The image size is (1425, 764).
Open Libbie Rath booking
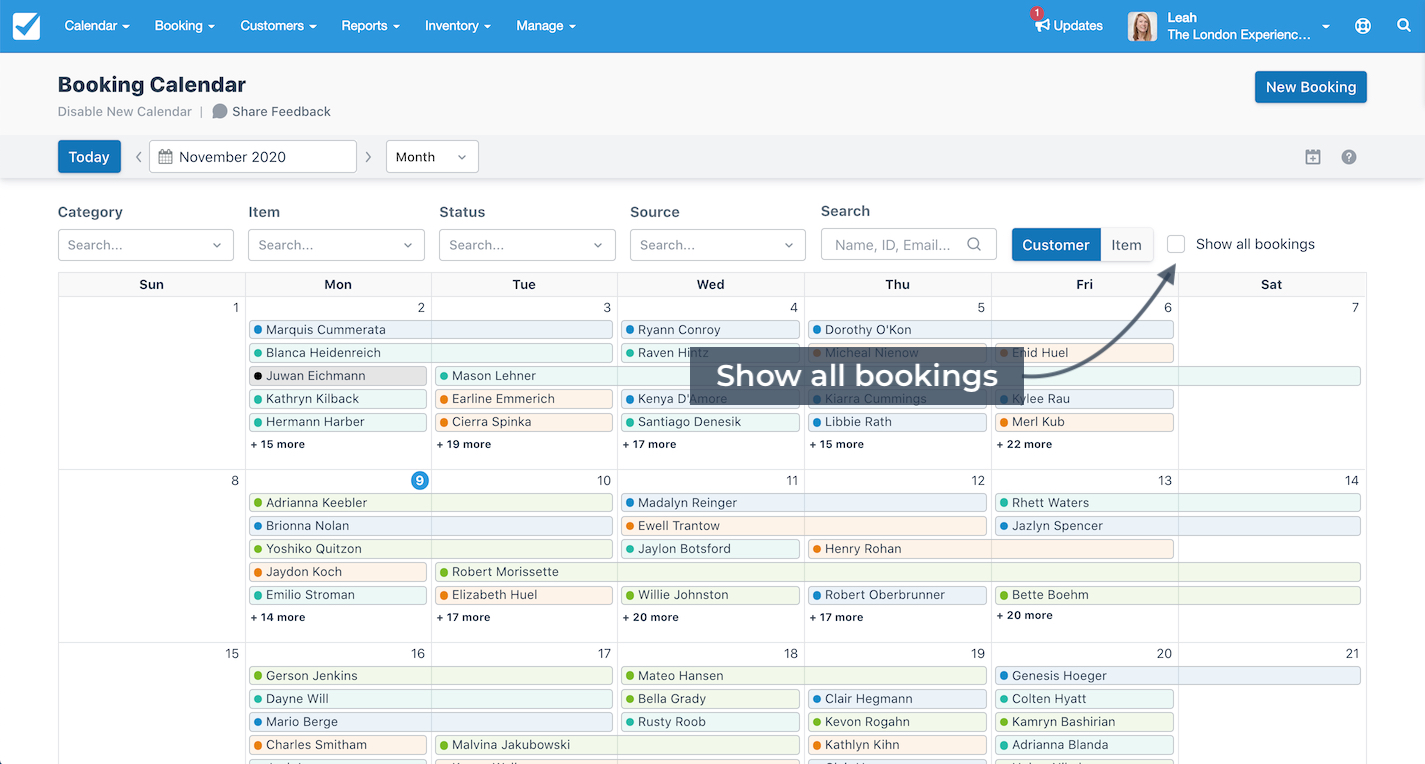897,422
